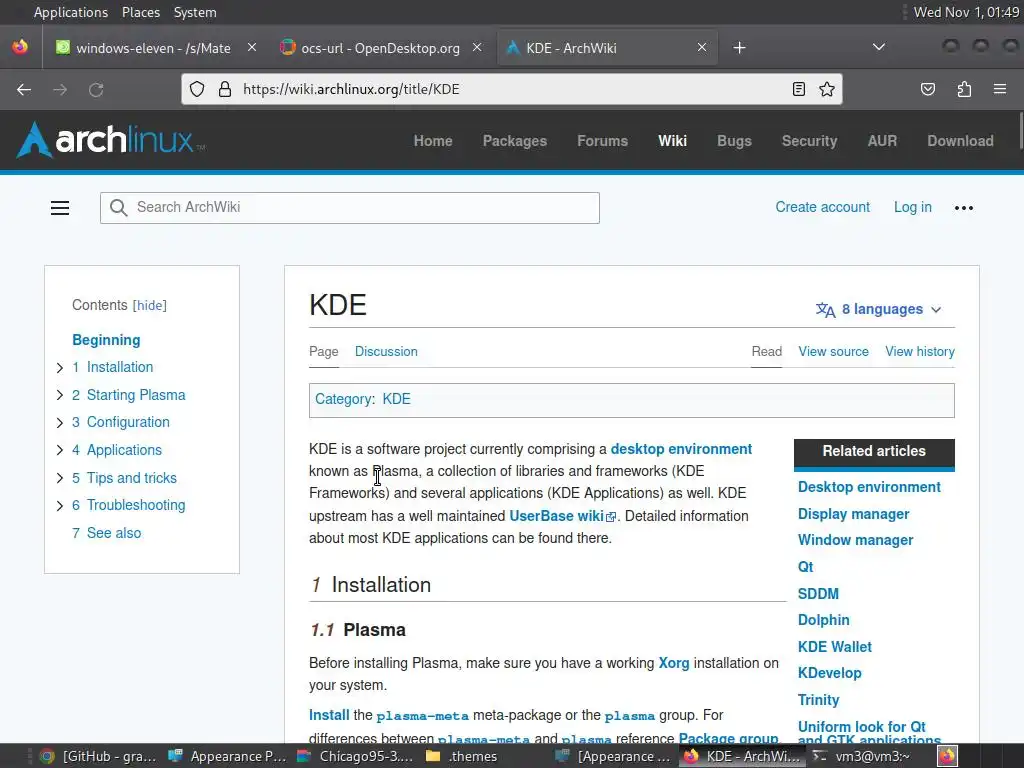
Task: Open the Places menu
Action: point(140,12)
